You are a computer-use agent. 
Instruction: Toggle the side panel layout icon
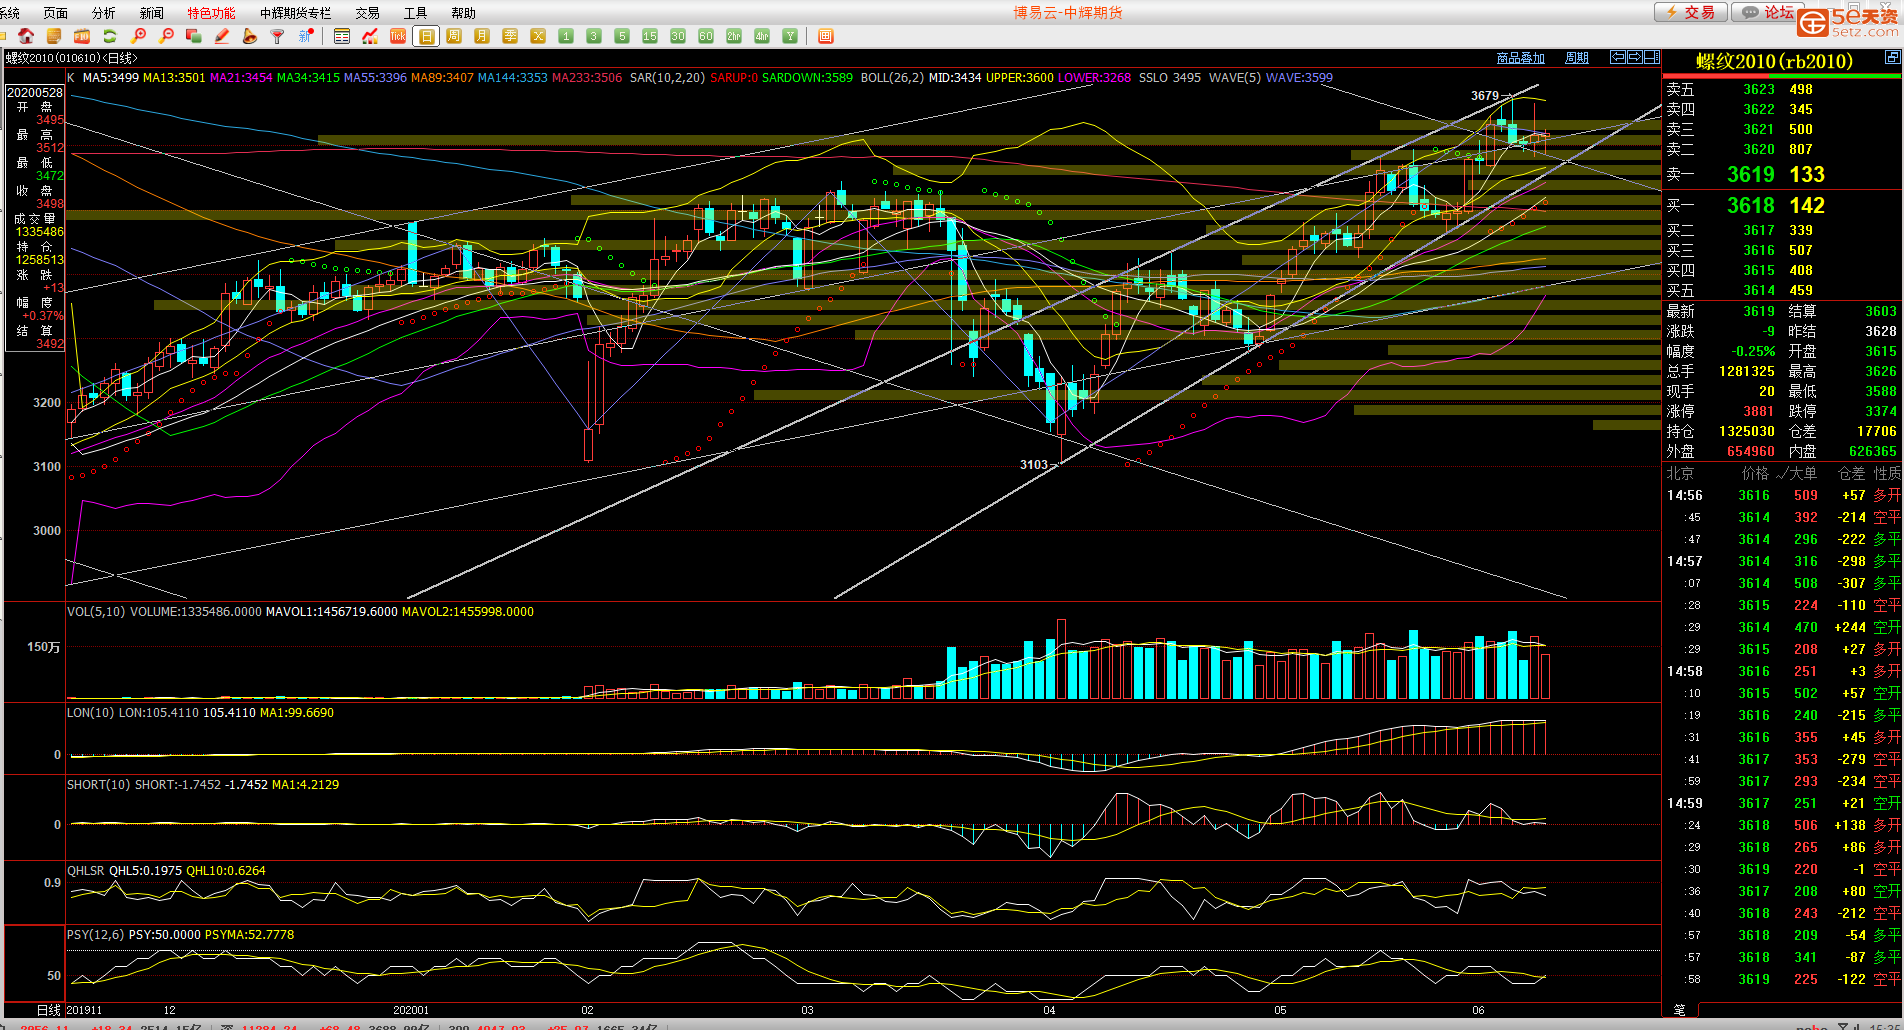tap(1652, 57)
